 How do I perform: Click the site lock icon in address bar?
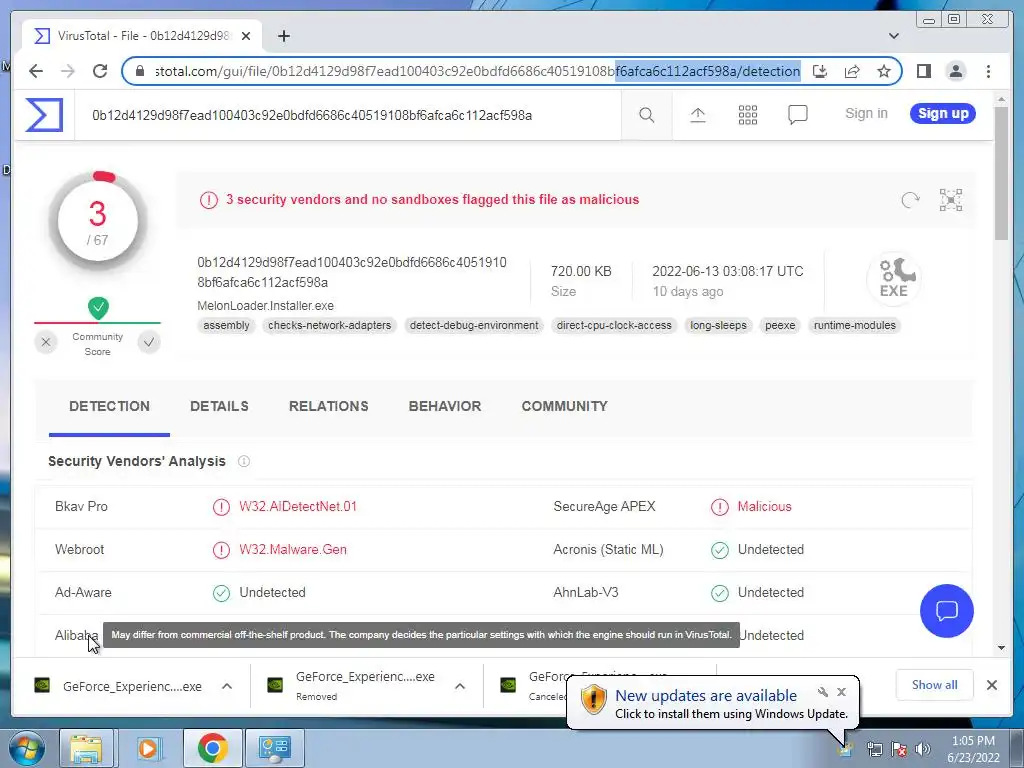point(139,71)
